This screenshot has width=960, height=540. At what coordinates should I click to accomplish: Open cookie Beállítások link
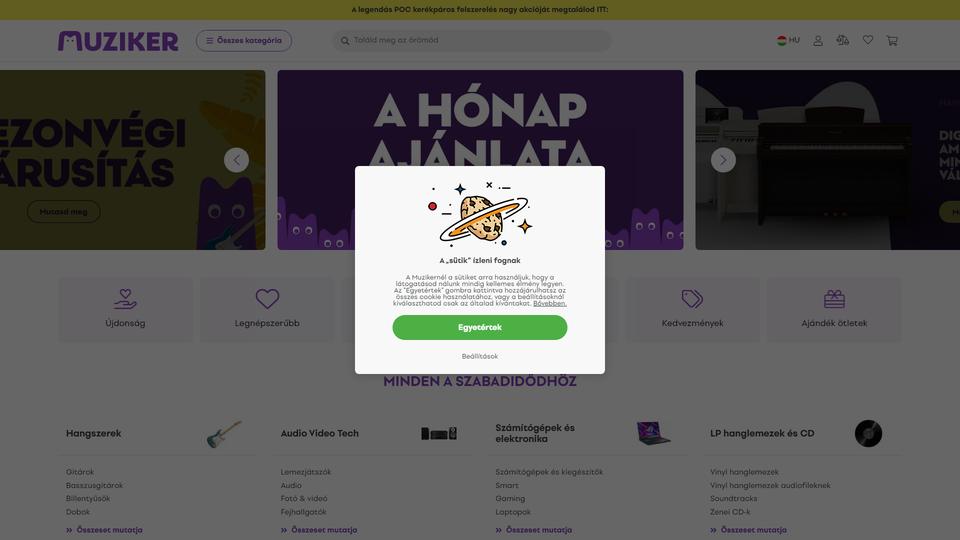point(480,356)
